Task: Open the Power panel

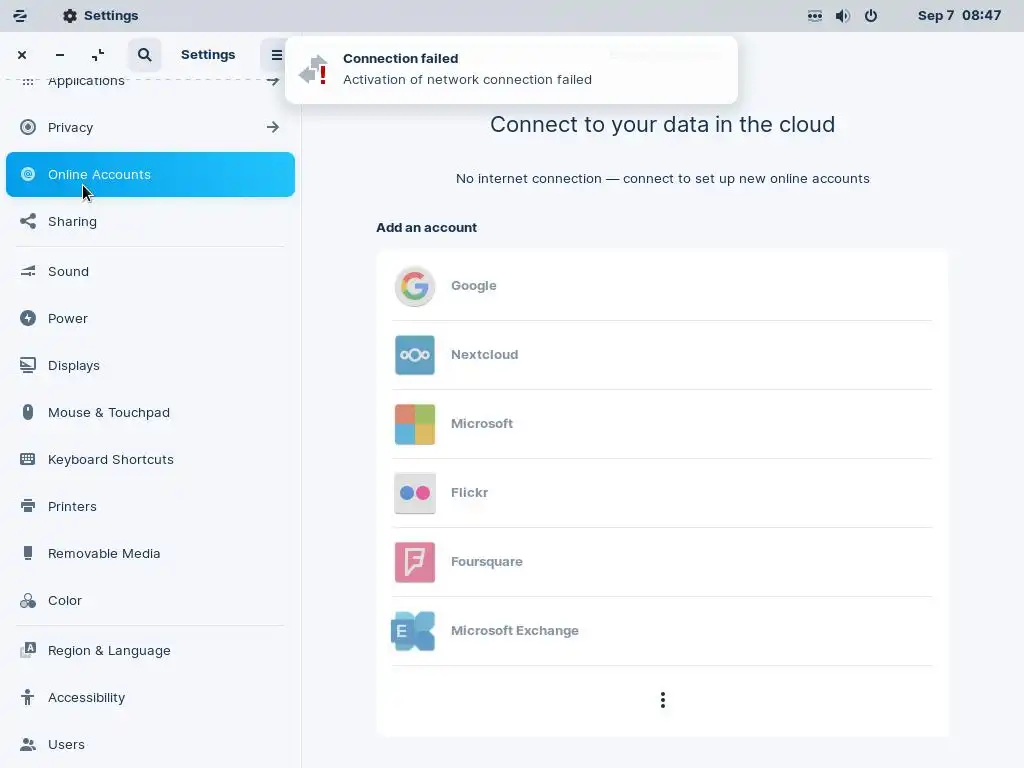Action: [150, 318]
